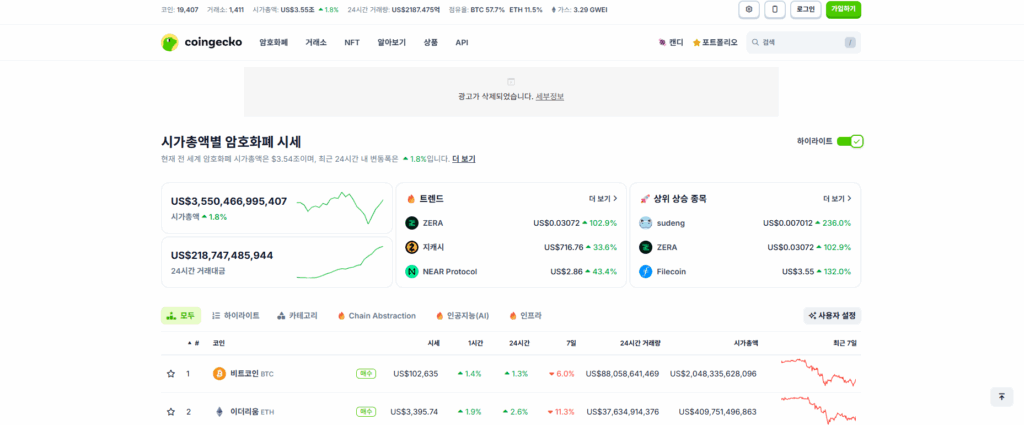Click the sudeng coin icon
Screen dimensions: 1024x425
click(x=645, y=223)
